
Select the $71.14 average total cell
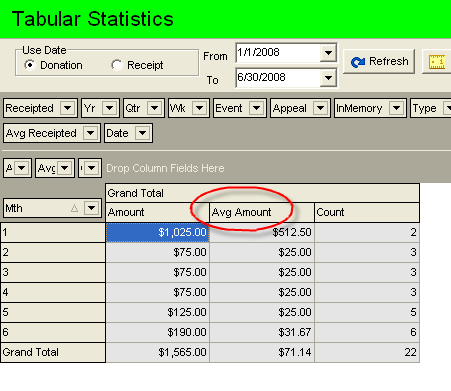click(x=262, y=352)
